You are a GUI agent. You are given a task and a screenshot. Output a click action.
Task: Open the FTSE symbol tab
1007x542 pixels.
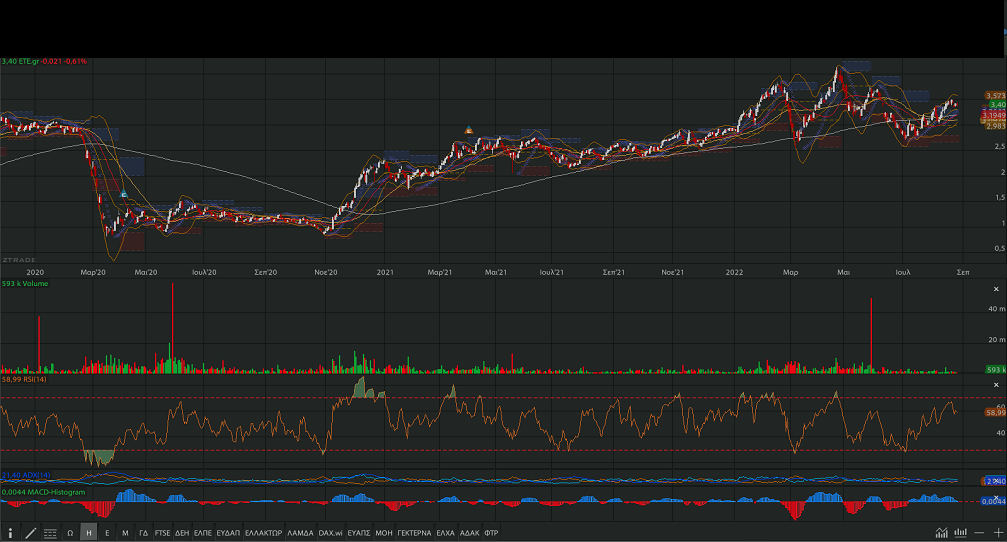click(162, 533)
